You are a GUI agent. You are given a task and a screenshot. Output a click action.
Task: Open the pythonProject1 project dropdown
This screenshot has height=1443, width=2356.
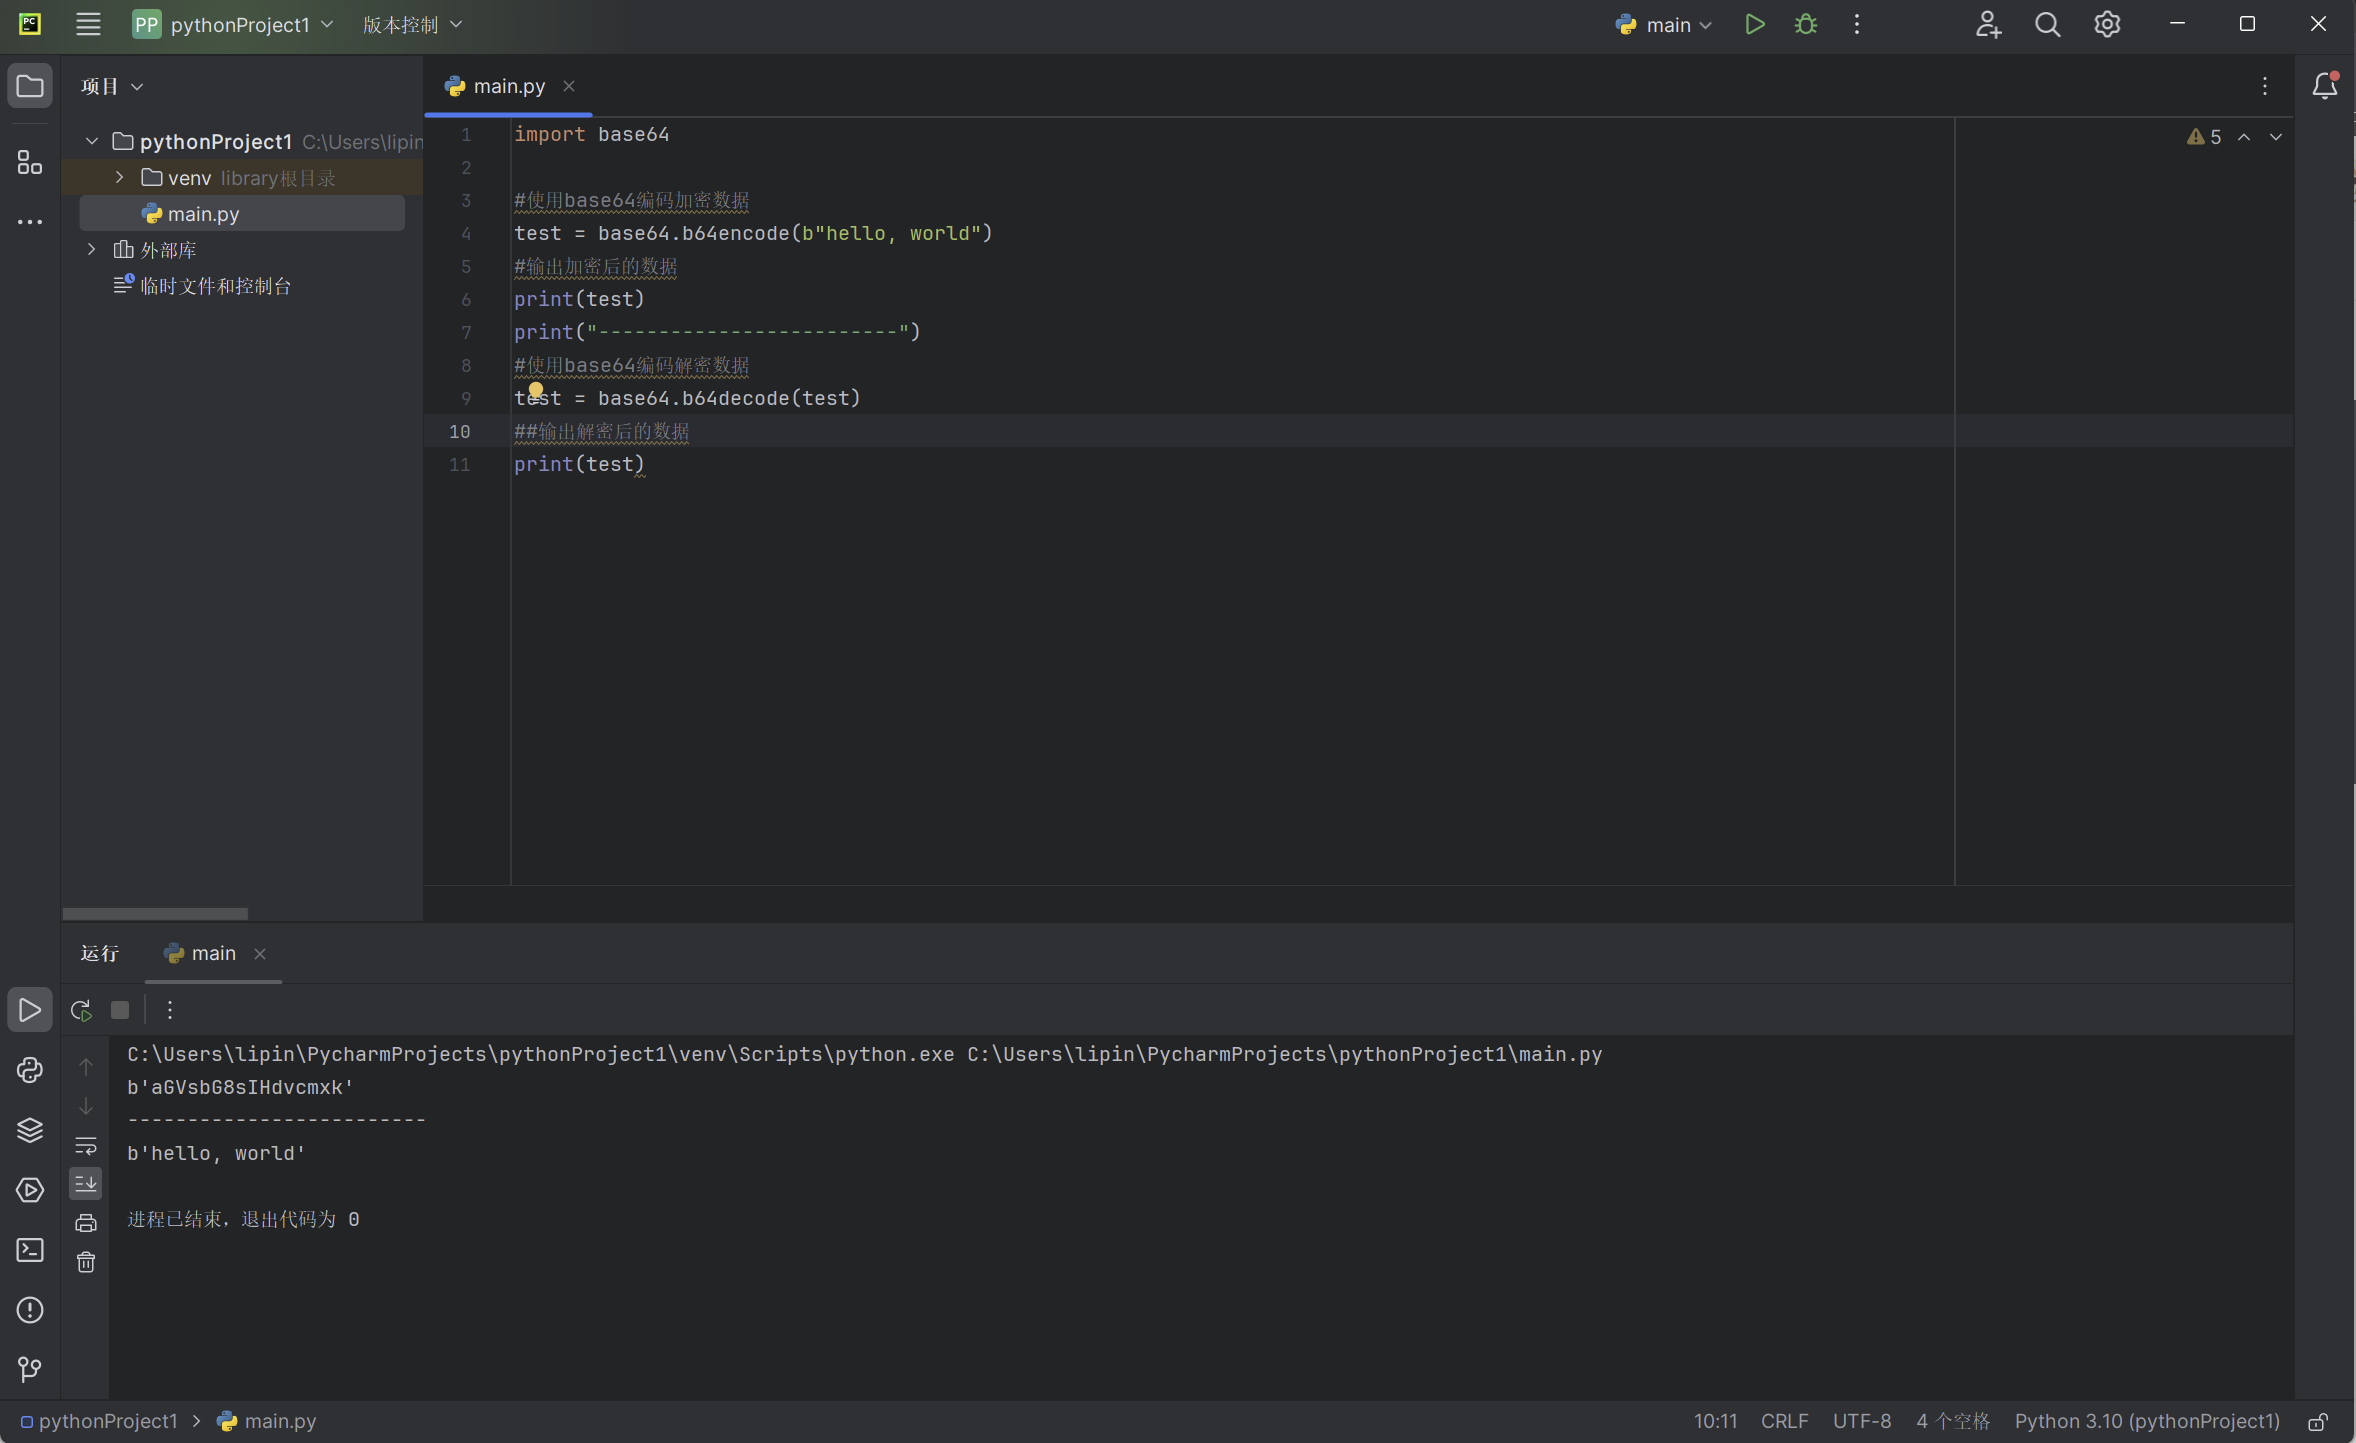[233, 24]
